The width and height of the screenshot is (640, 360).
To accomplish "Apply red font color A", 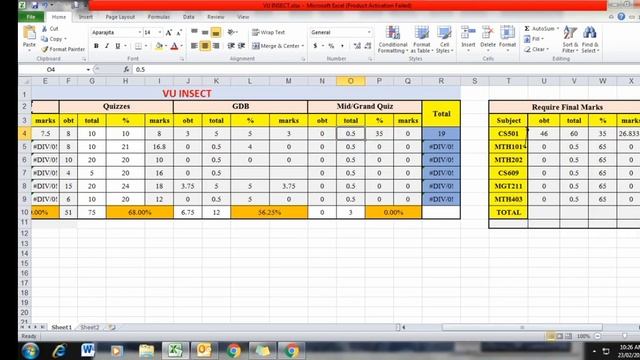I will (175, 46).
